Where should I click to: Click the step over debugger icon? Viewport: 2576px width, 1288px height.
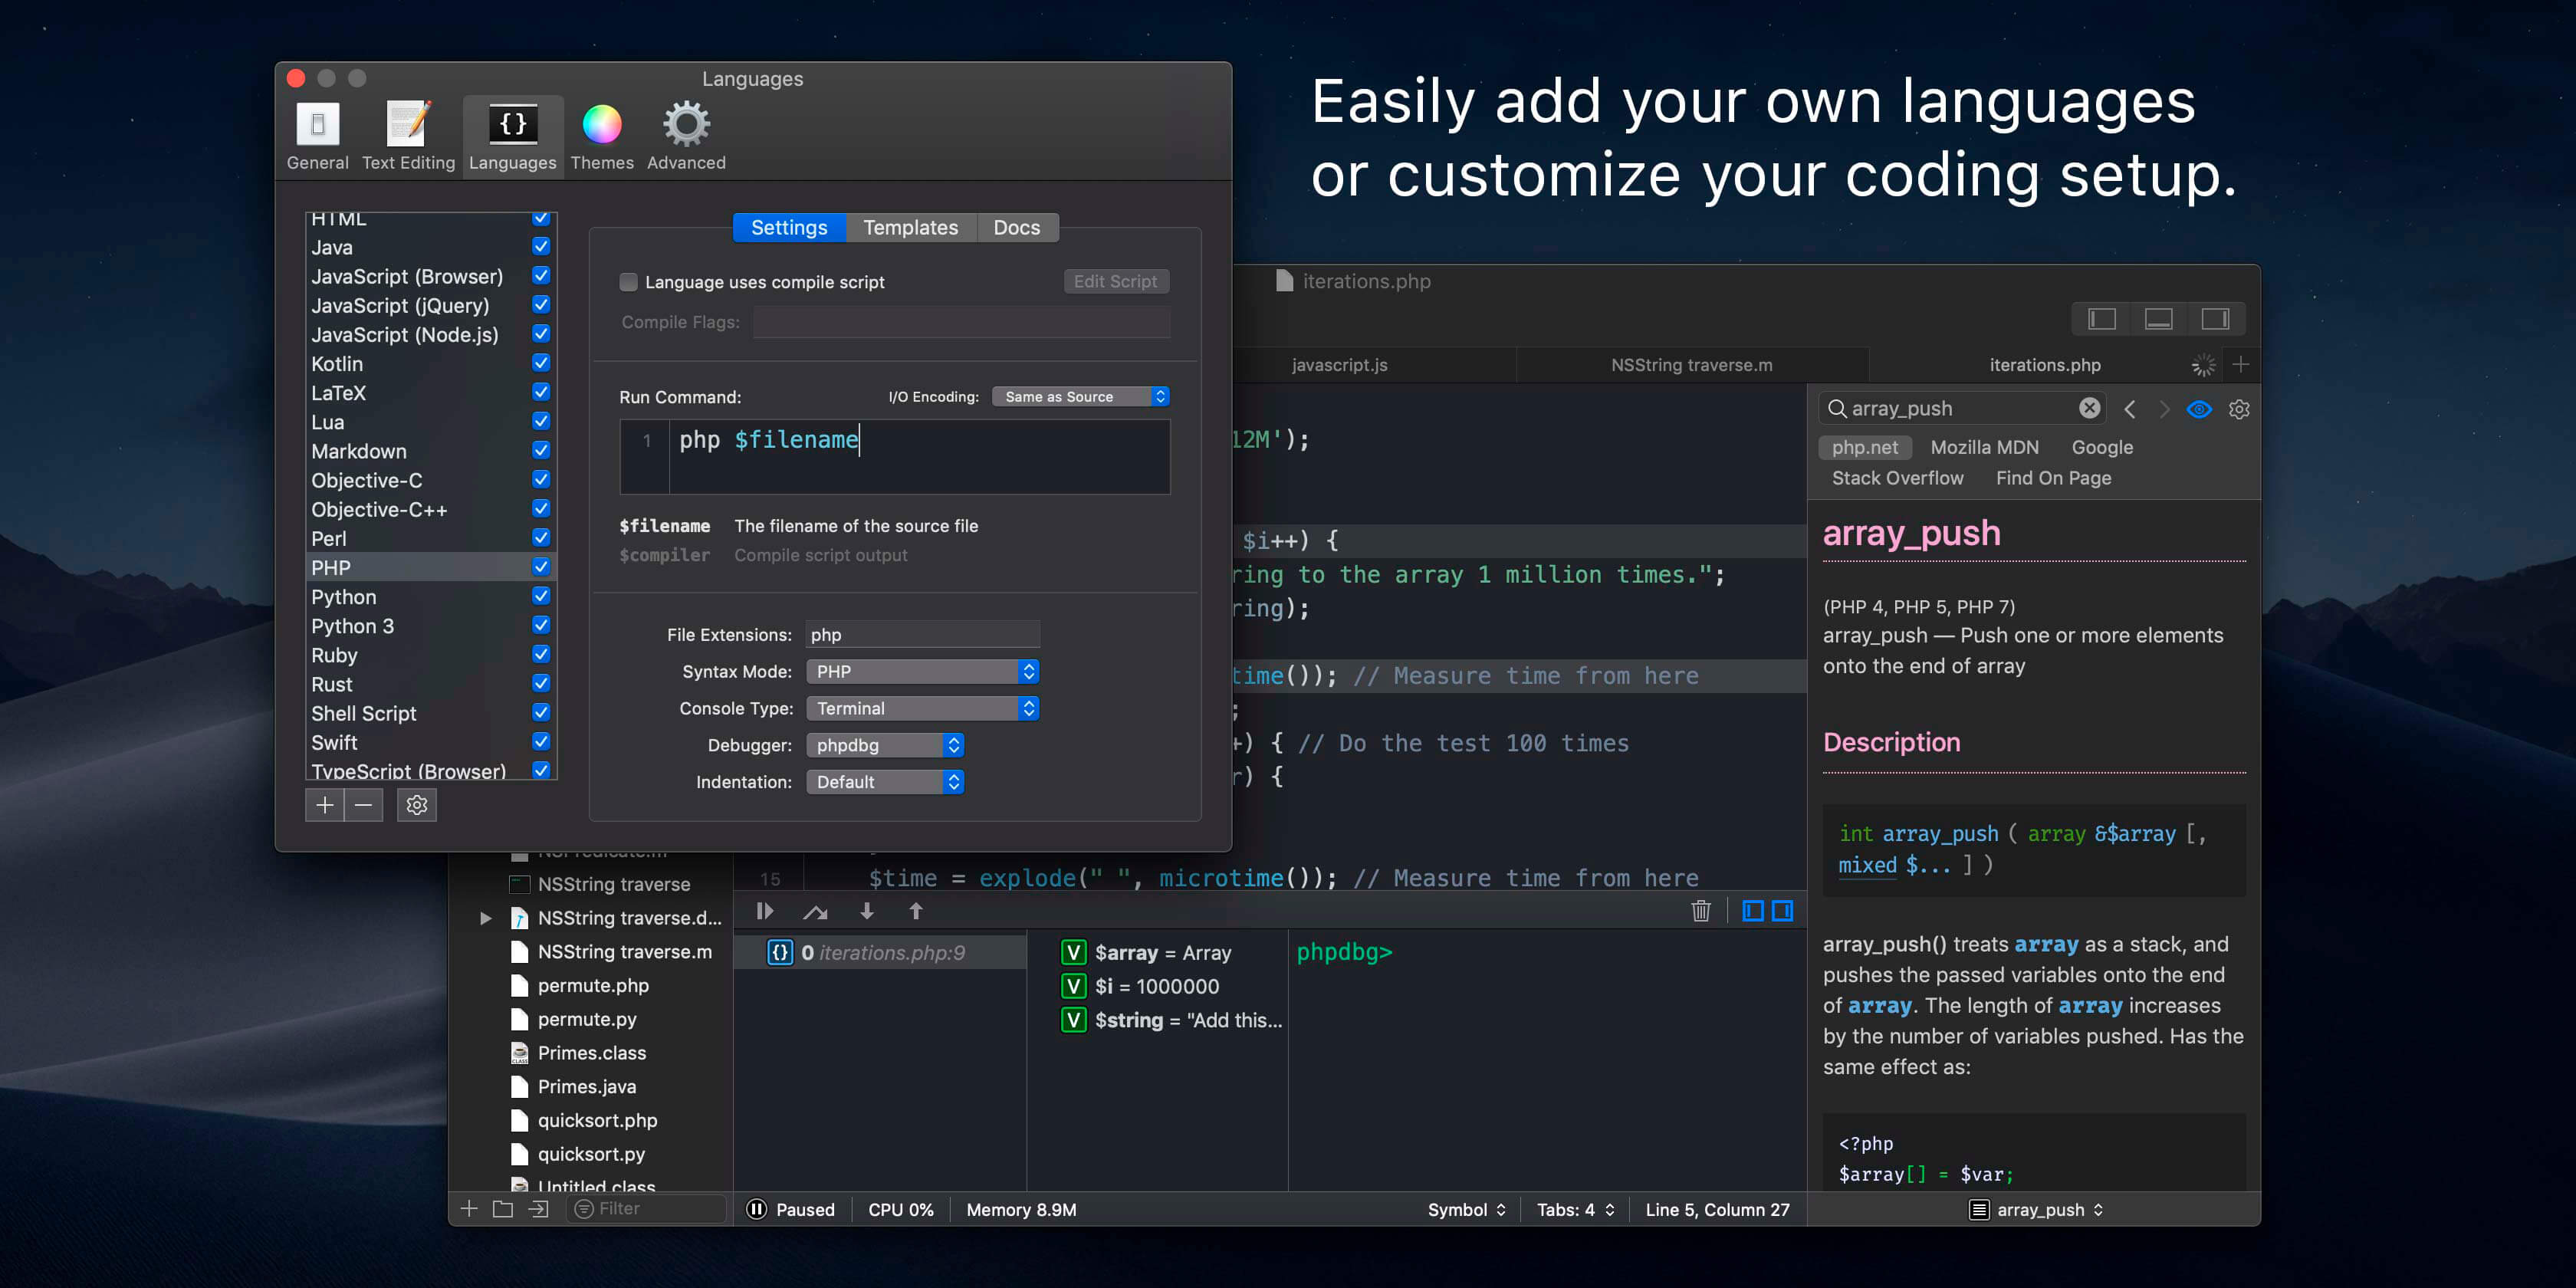(x=815, y=911)
